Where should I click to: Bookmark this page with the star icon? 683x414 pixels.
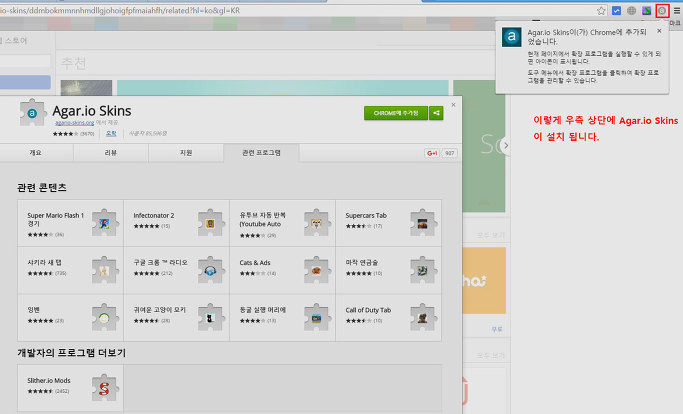(601, 11)
